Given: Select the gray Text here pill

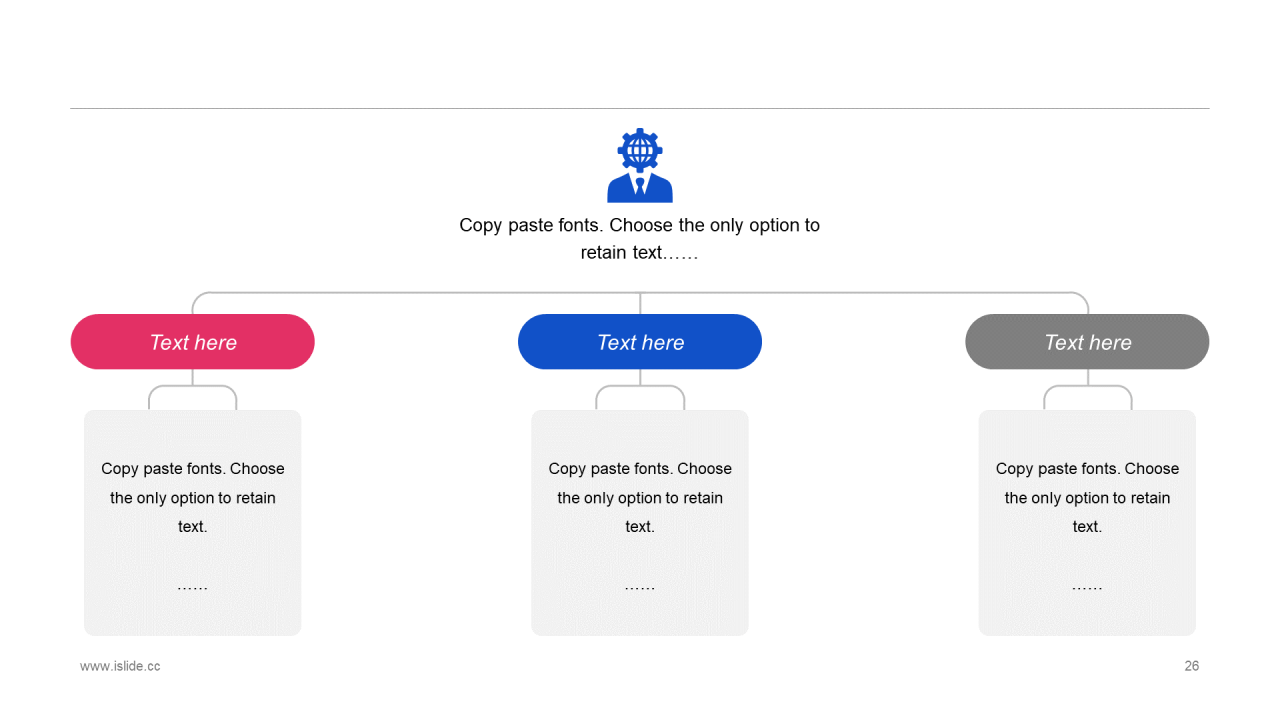Looking at the screenshot, I should (x=1087, y=342).
